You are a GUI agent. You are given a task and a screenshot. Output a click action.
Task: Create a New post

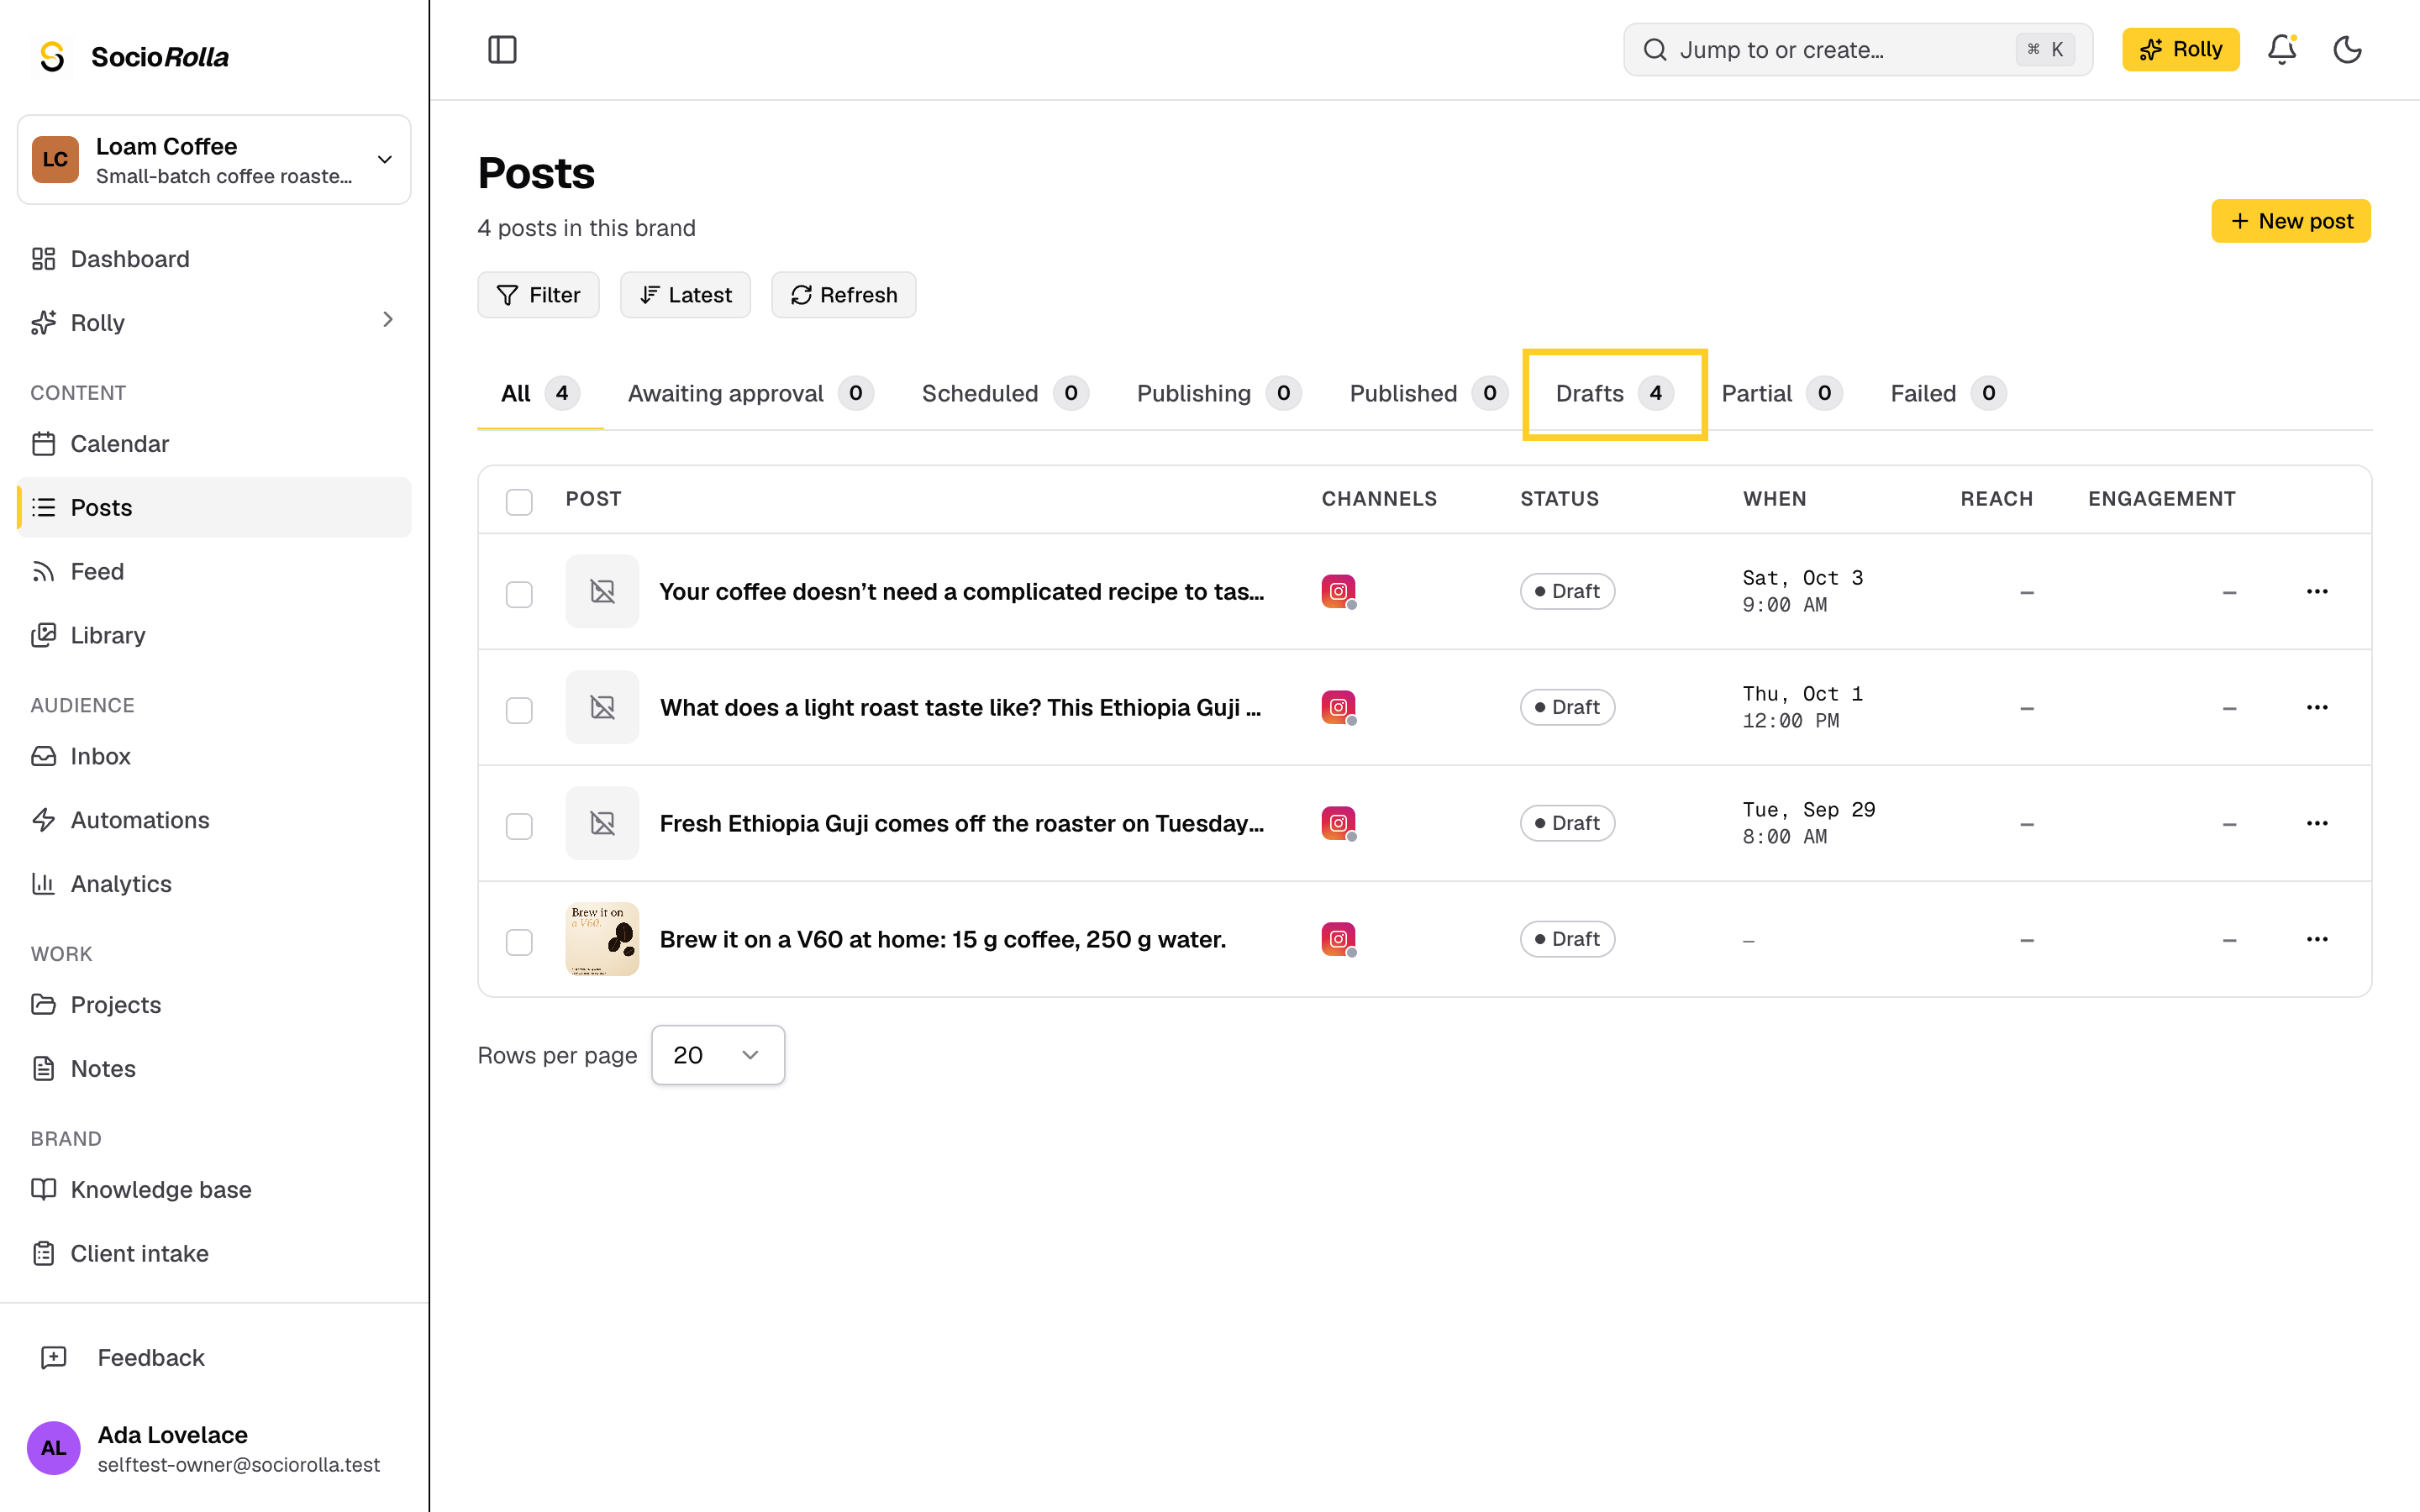[x=2290, y=221]
